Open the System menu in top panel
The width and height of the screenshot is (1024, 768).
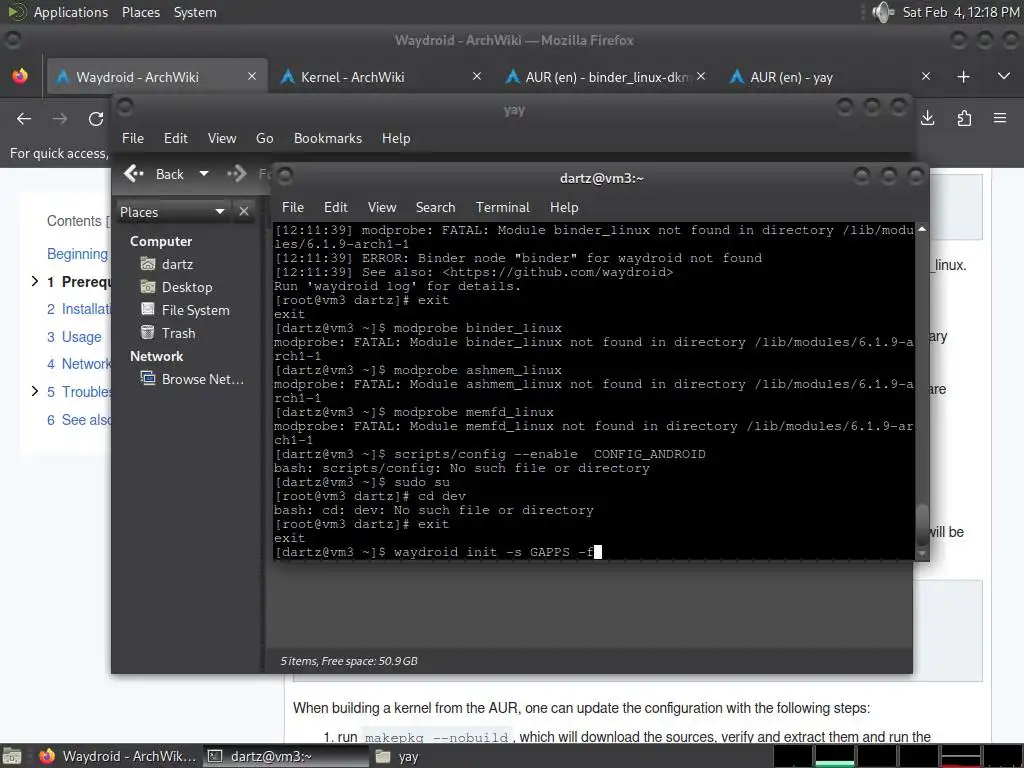click(x=195, y=12)
